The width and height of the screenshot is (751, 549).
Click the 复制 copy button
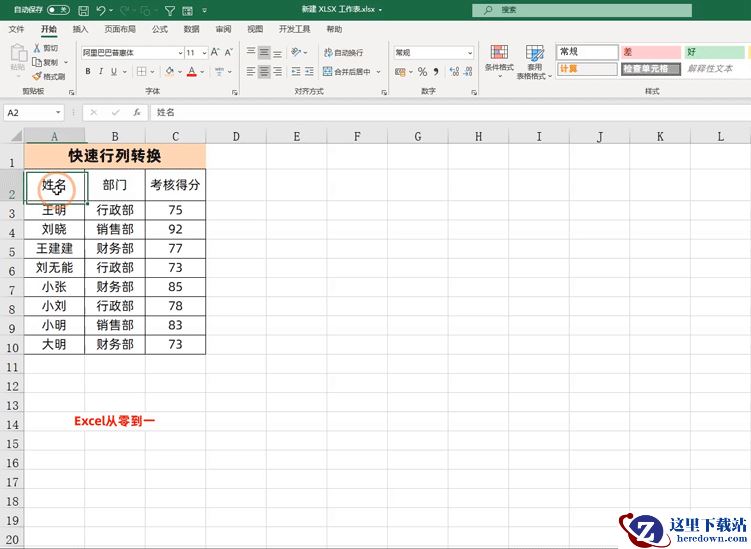click(45, 62)
